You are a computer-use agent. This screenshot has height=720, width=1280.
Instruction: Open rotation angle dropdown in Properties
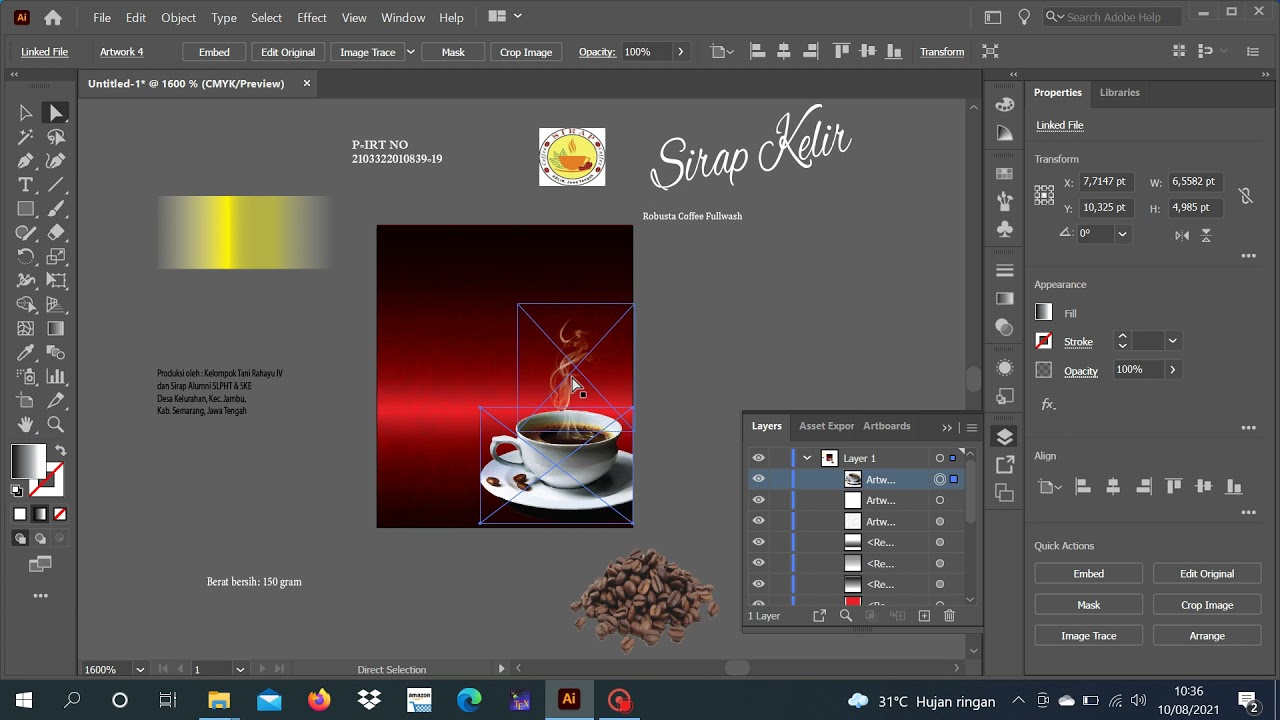(x=1122, y=234)
